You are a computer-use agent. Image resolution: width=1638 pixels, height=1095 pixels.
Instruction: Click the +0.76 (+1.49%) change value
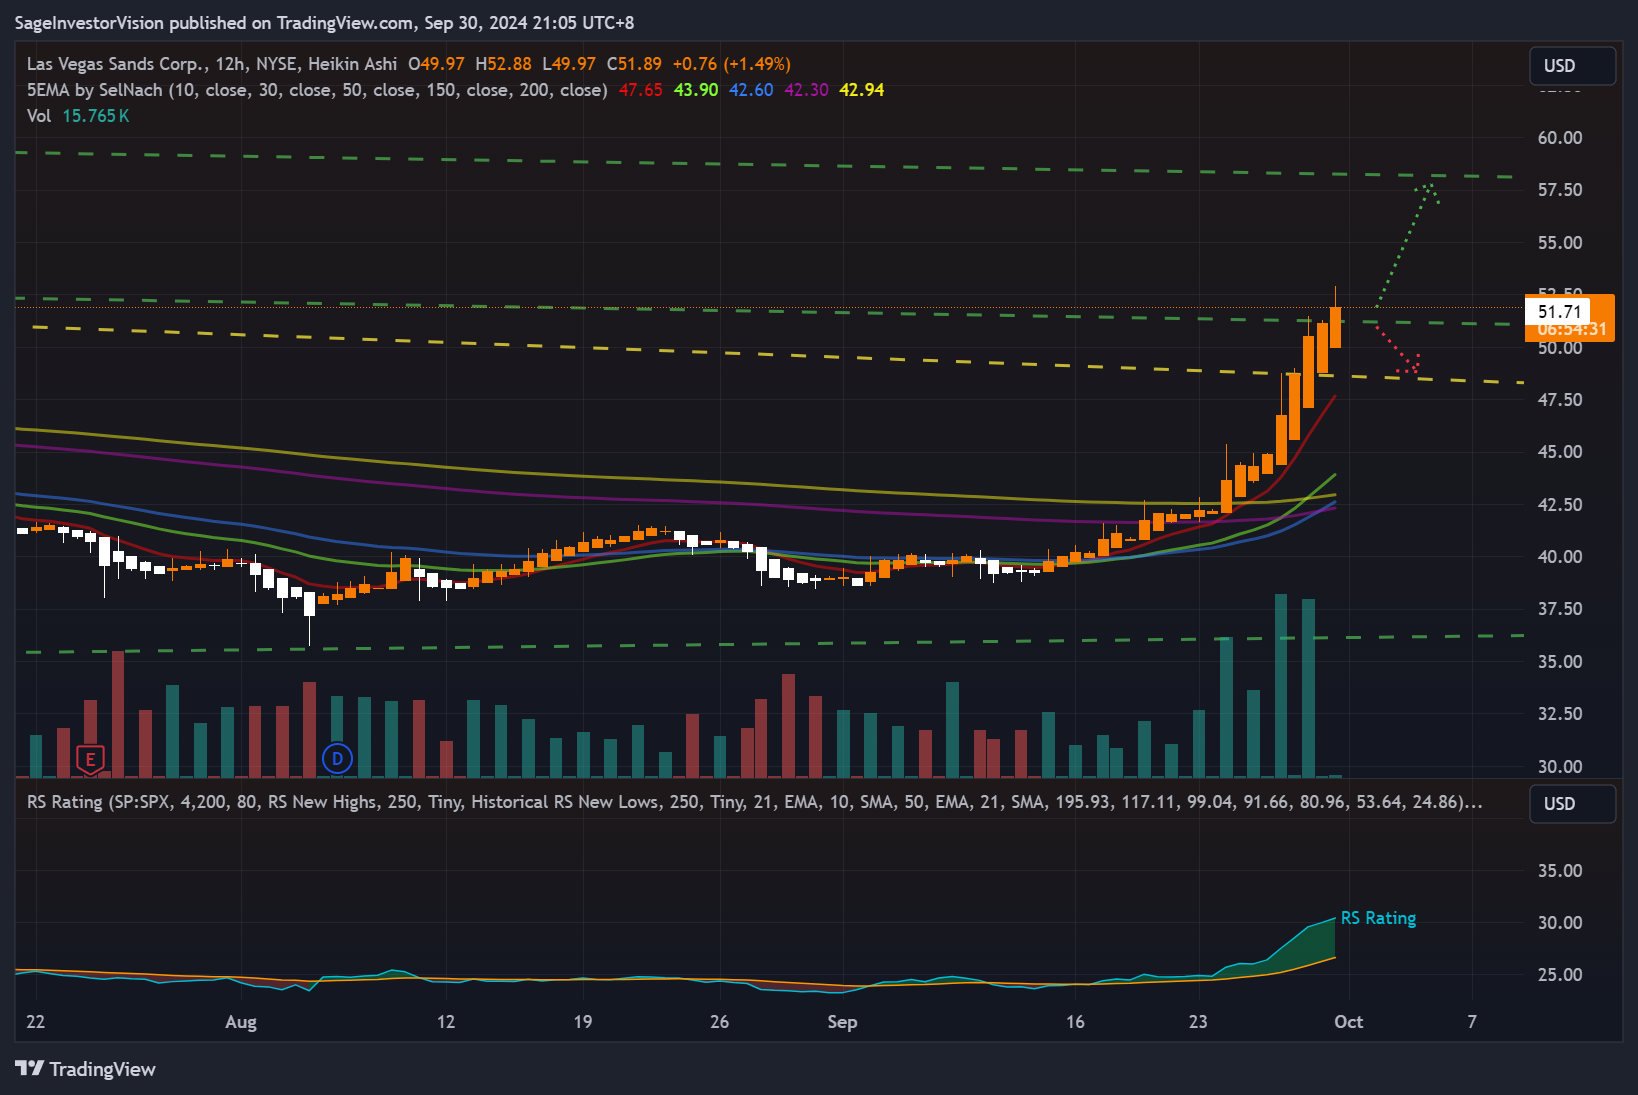(x=732, y=64)
